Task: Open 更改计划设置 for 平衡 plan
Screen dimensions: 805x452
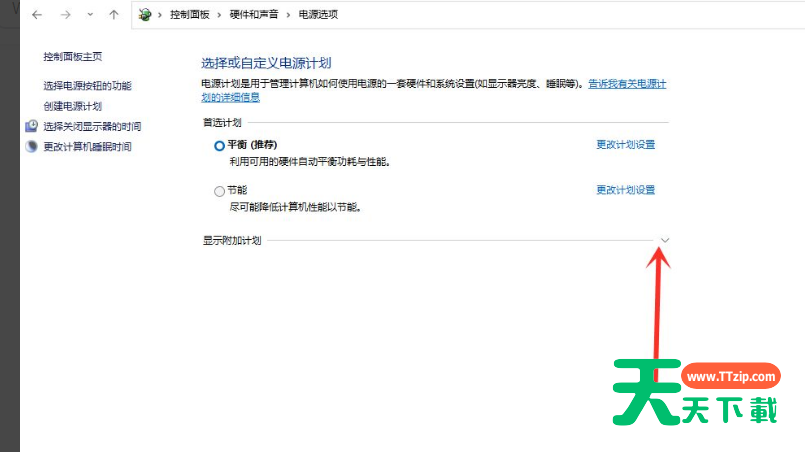Action: (x=625, y=145)
